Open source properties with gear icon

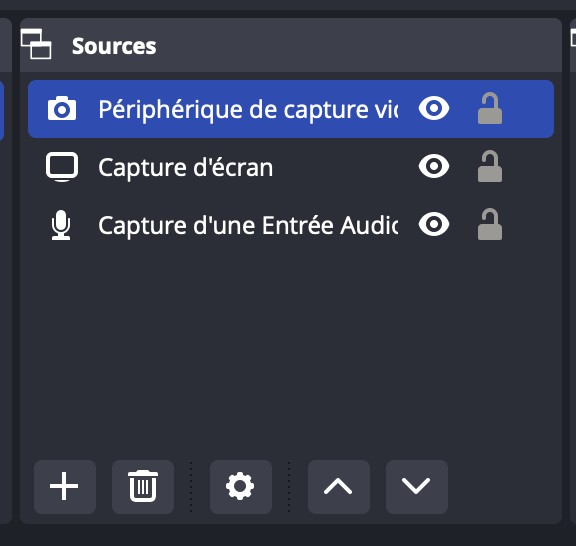[241, 486]
